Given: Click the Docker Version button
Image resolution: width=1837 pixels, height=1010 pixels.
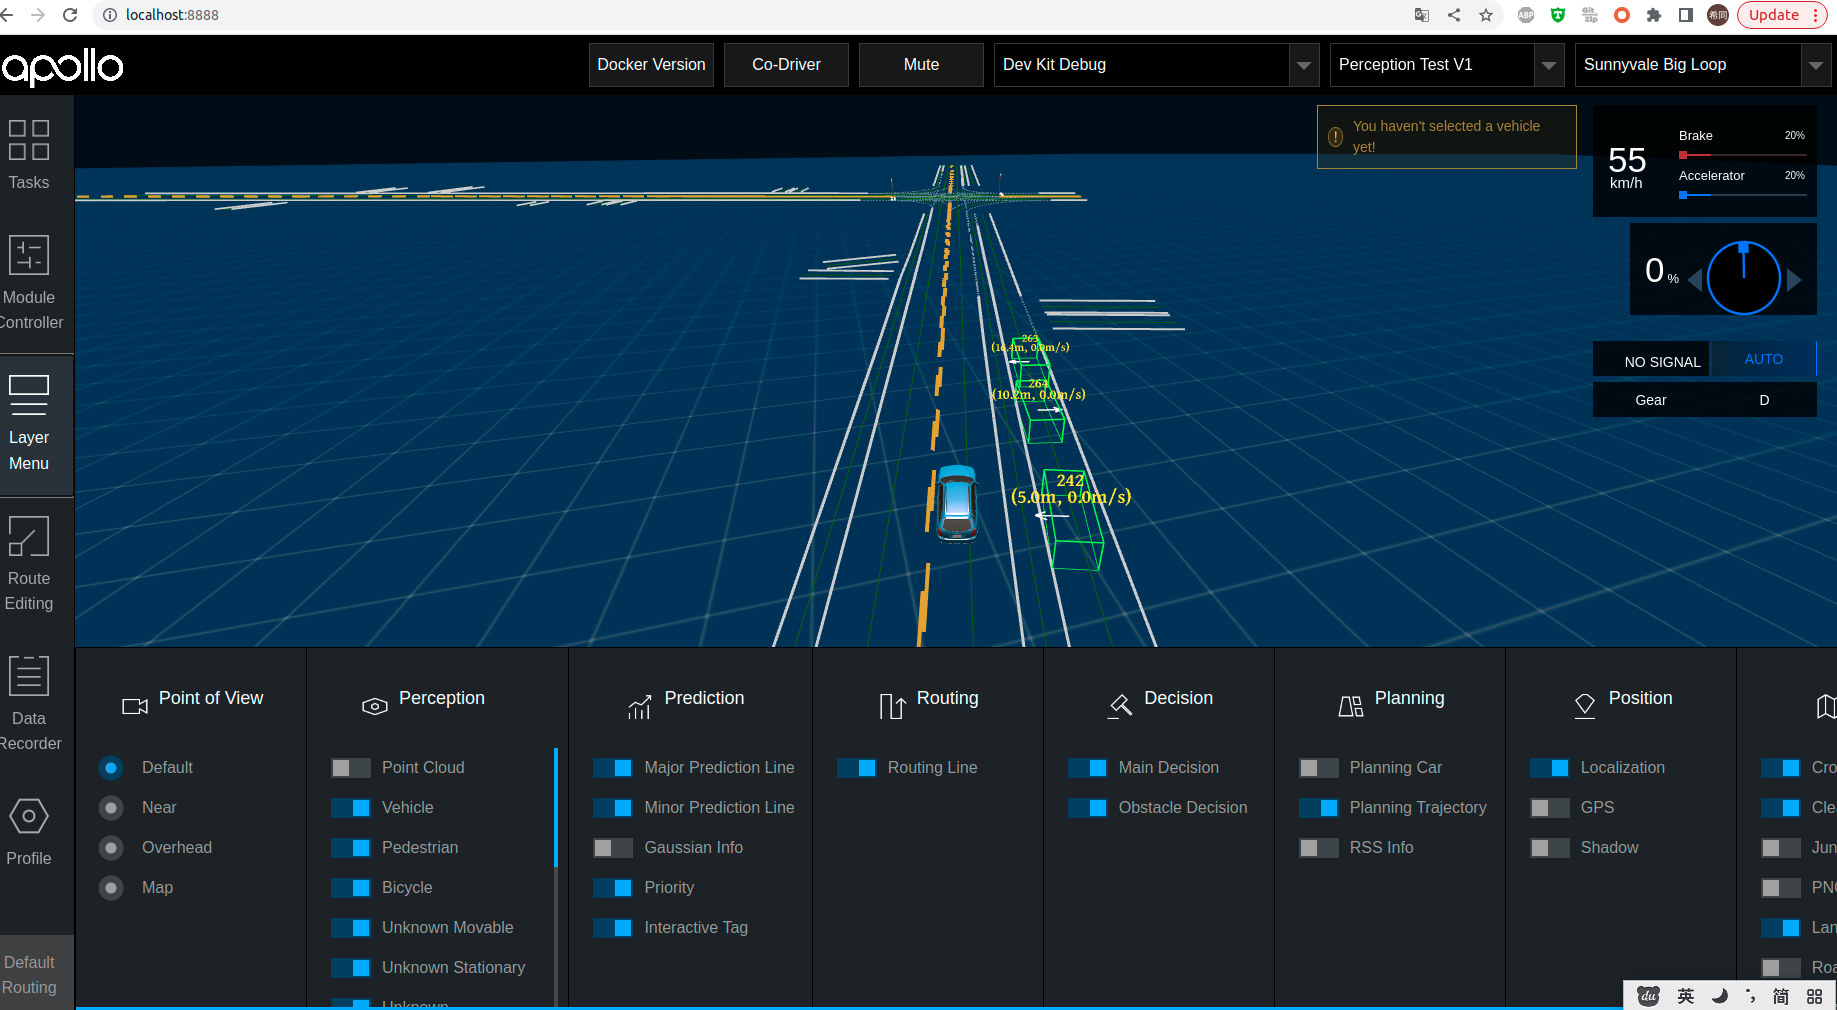Looking at the screenshot, I should coord(651,65).
